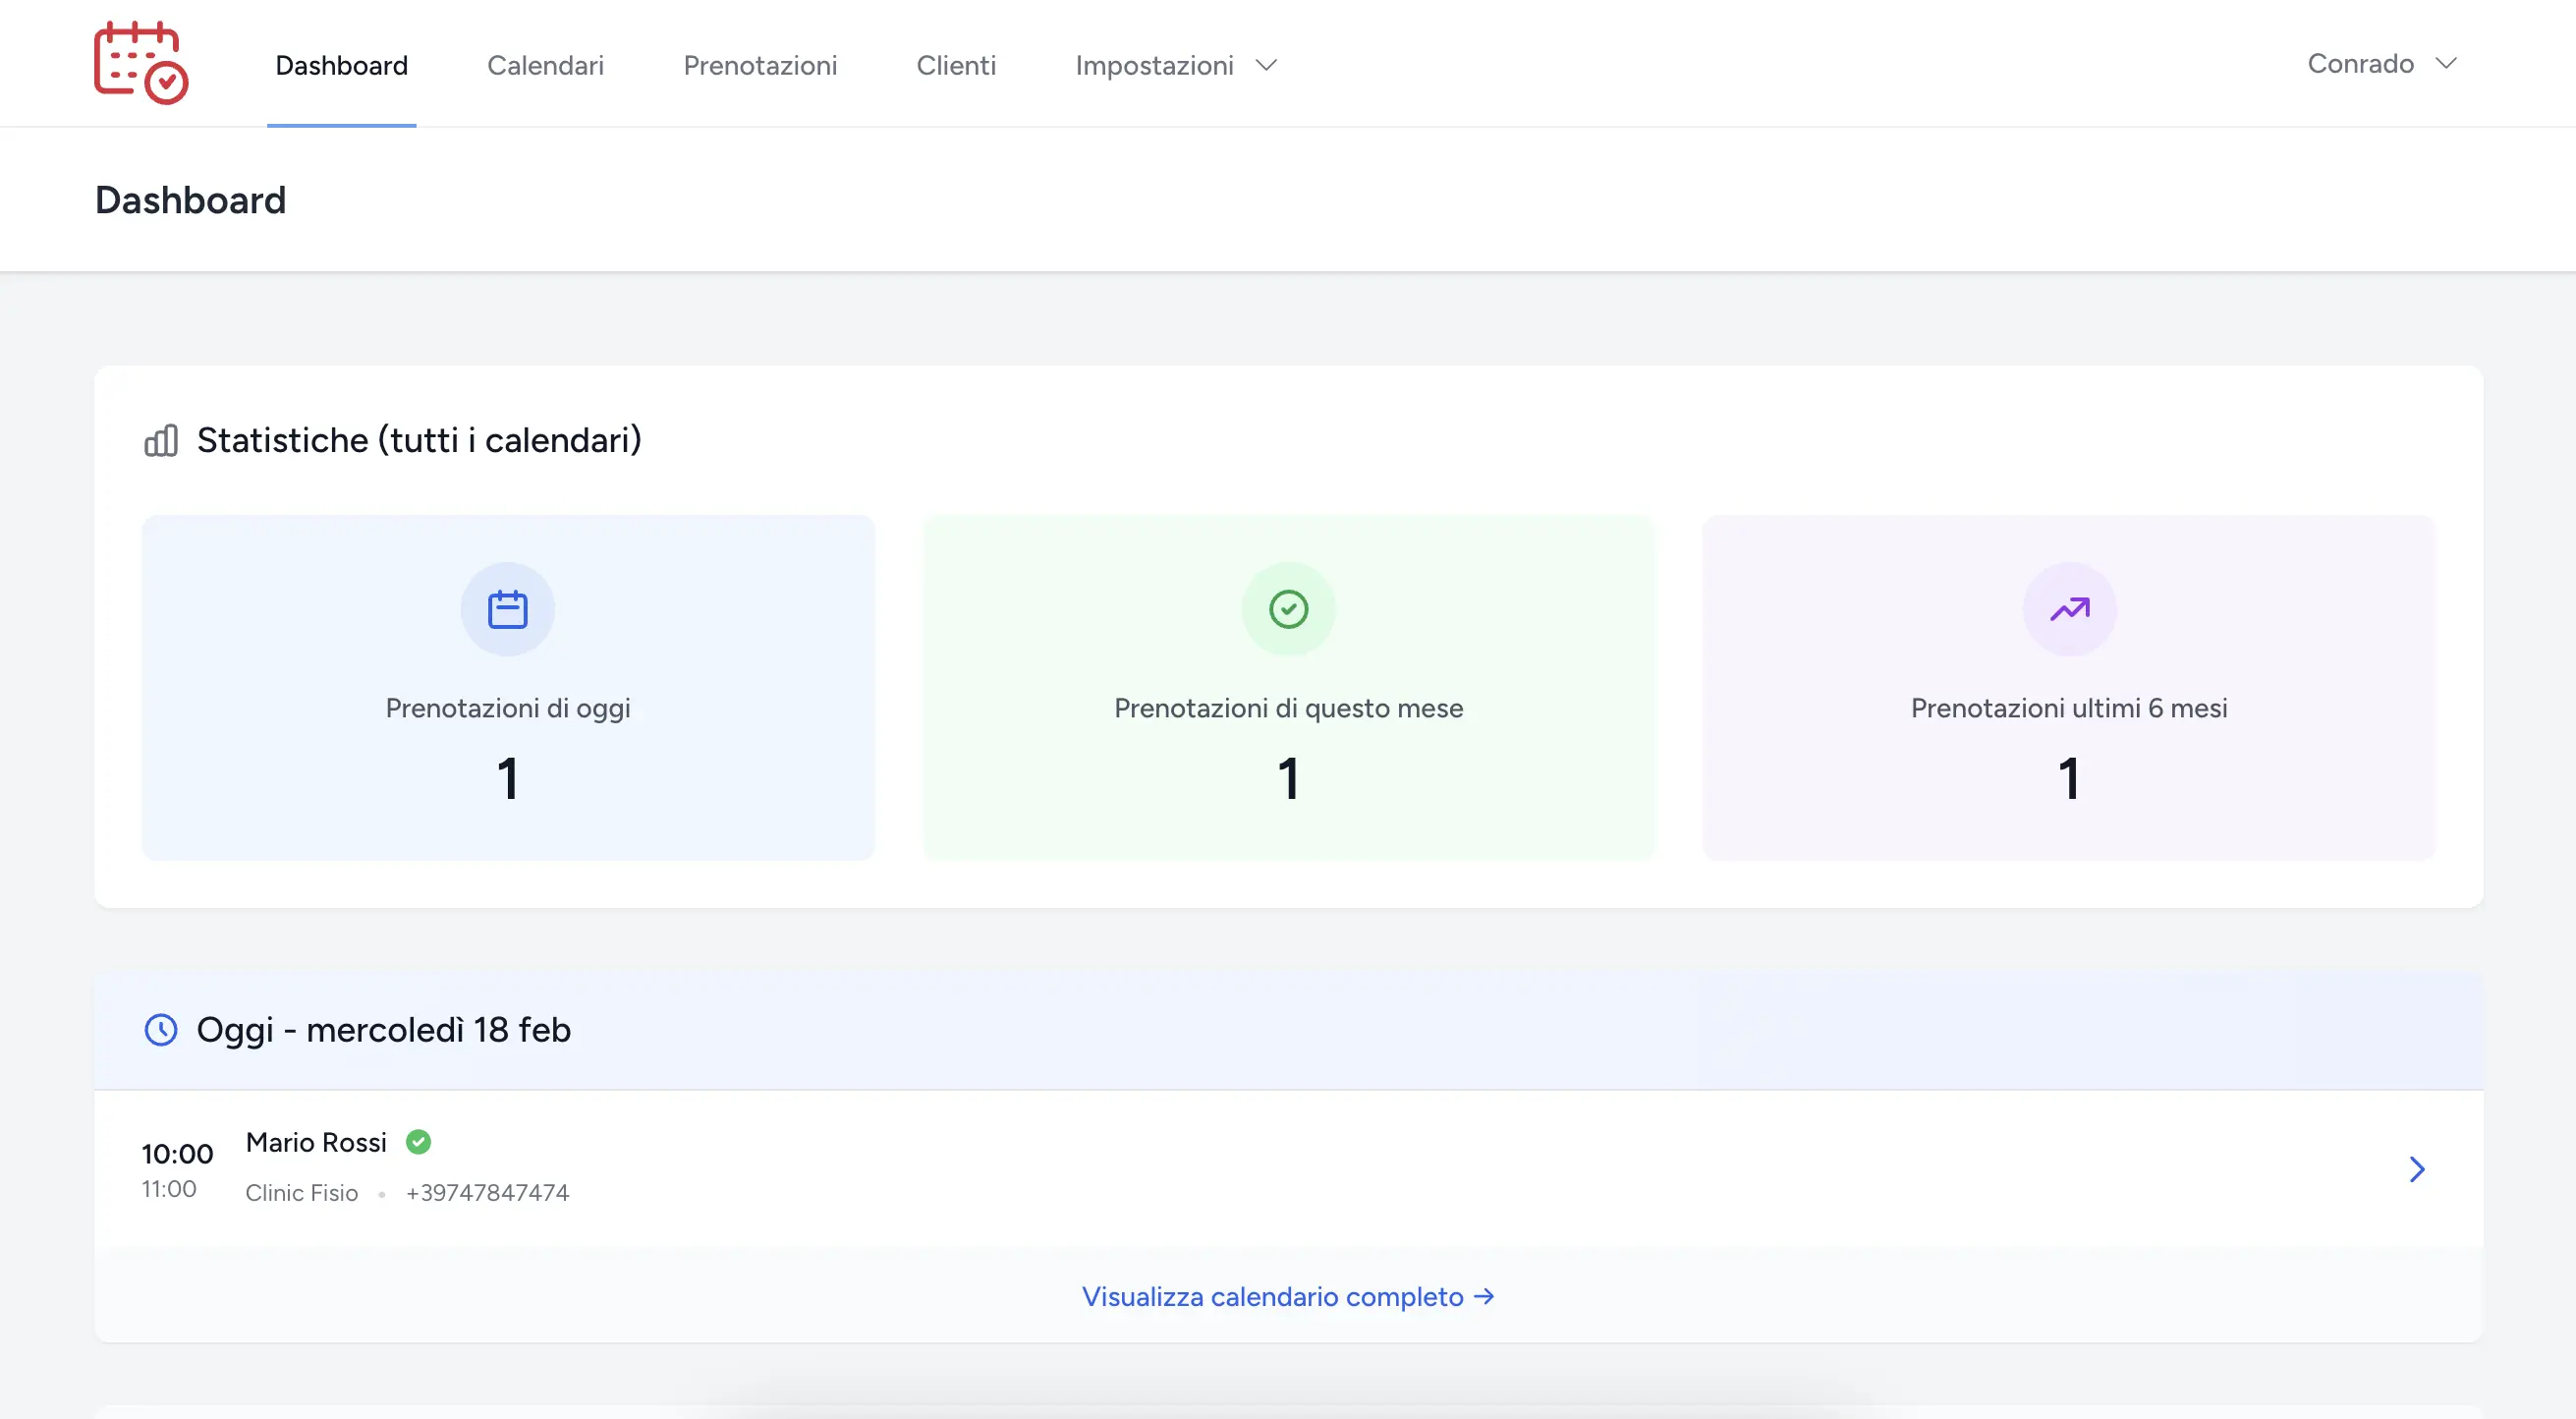The height and width of the screenshot is (1419, 2576).
Task: Follow the Visualizza calendario completo link
Action: pos(1288,1297)
